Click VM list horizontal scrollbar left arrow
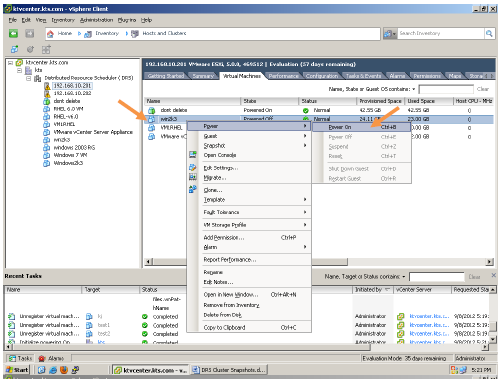The height and width of the screenshot is (379, 501). pos(149,262)
